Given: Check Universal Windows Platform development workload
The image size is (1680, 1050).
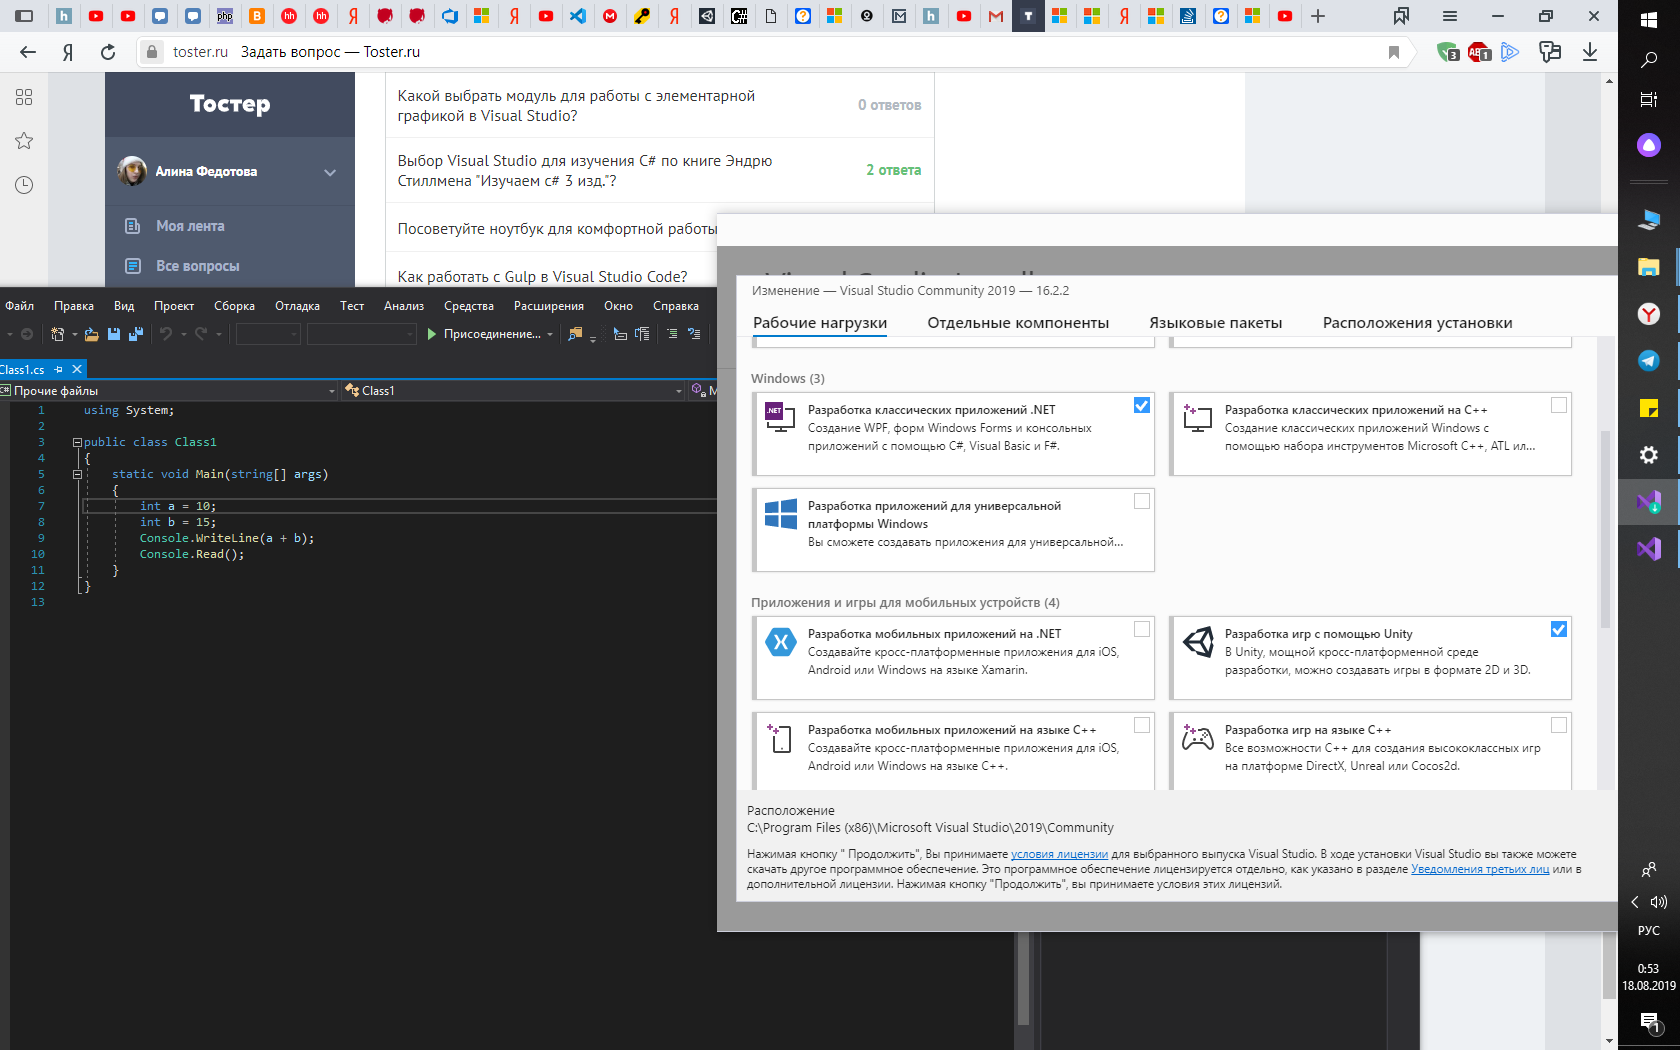Looking at the screenshot, I should point(1142,501).
